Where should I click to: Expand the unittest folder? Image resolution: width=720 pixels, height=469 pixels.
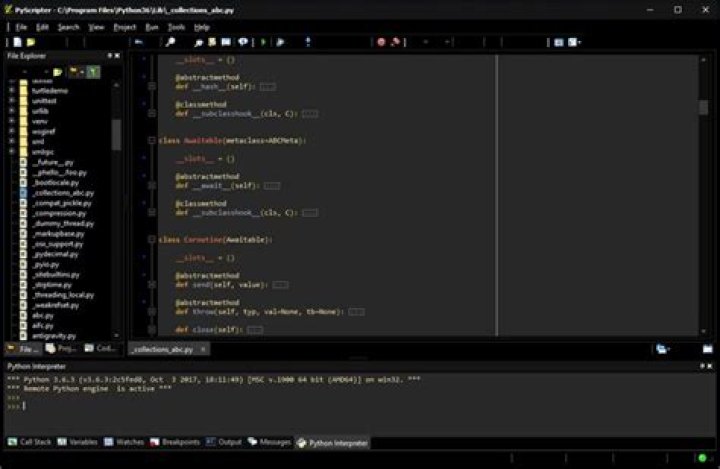tap(12, 101)
